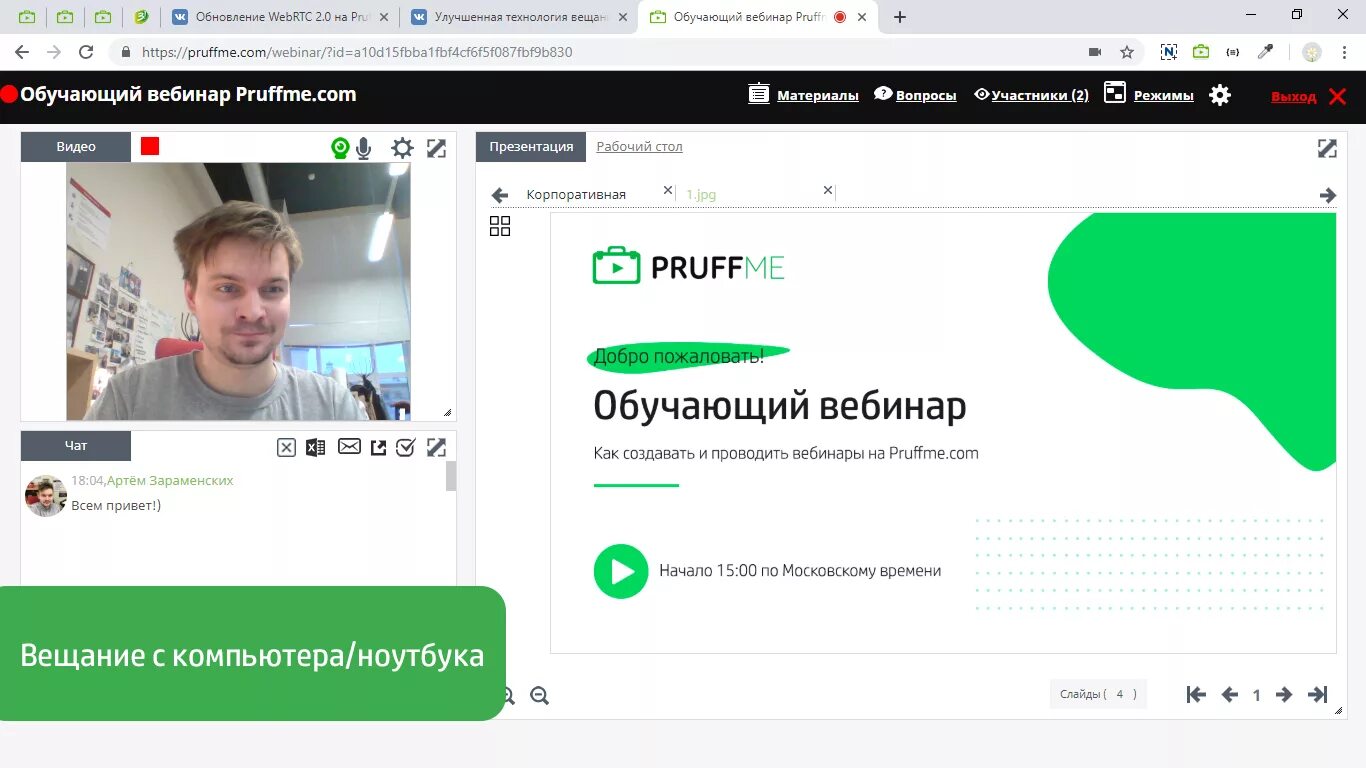
Task: Expand the Чат panel to fullscreen
Action: (436, 447)
